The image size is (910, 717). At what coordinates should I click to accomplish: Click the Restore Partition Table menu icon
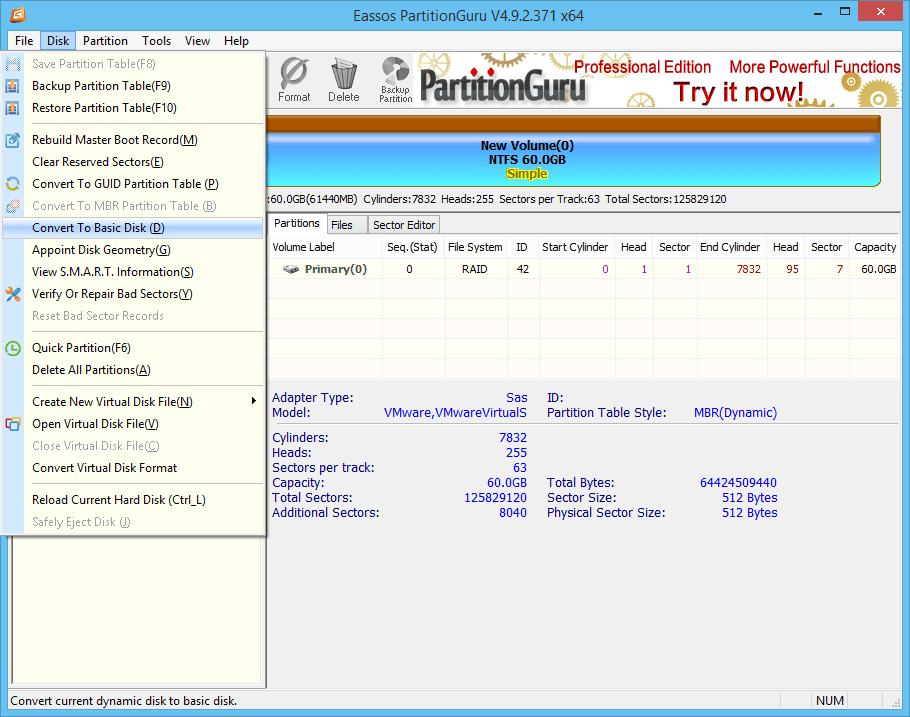(12, 108)
